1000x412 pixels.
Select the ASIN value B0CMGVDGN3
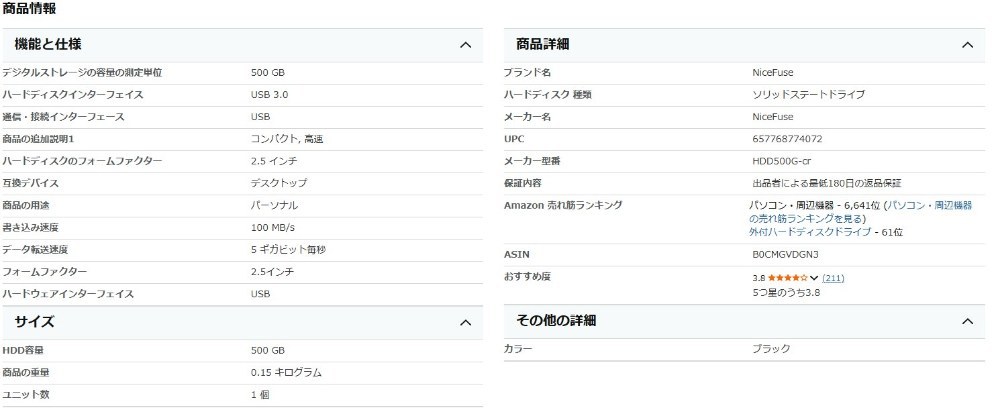785,255
